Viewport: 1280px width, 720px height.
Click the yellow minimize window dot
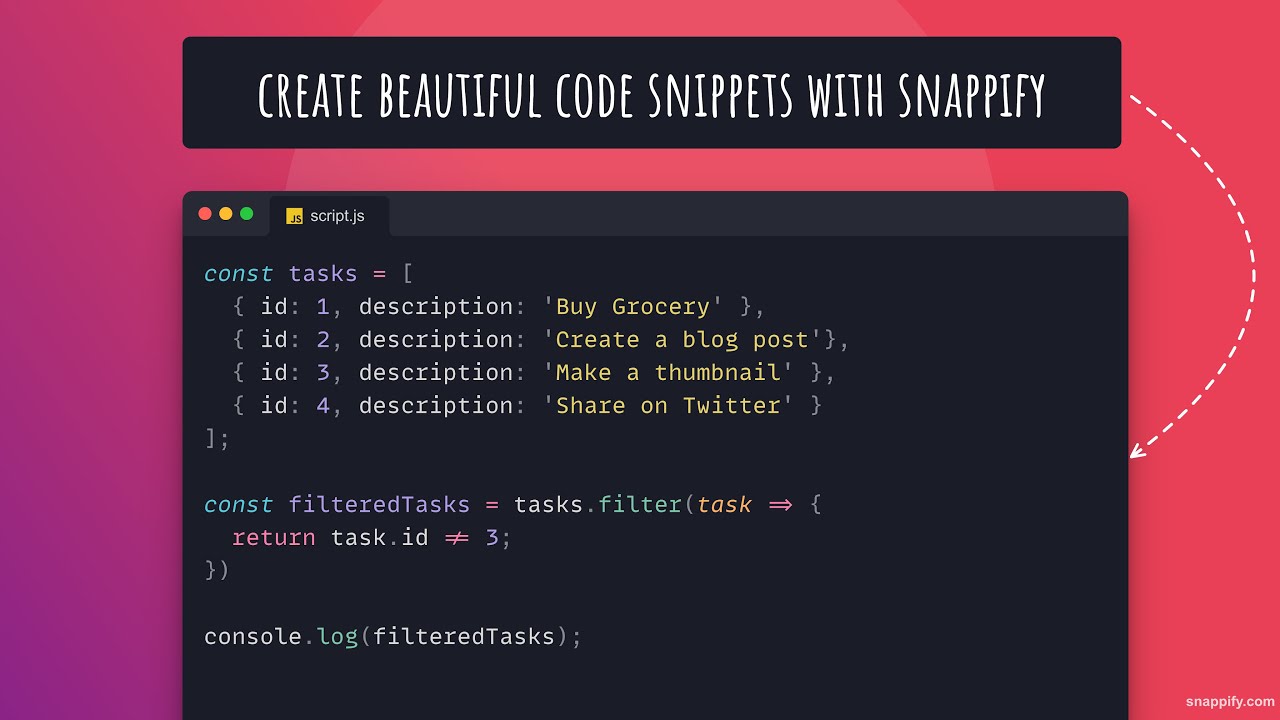(x=225, y=213)
